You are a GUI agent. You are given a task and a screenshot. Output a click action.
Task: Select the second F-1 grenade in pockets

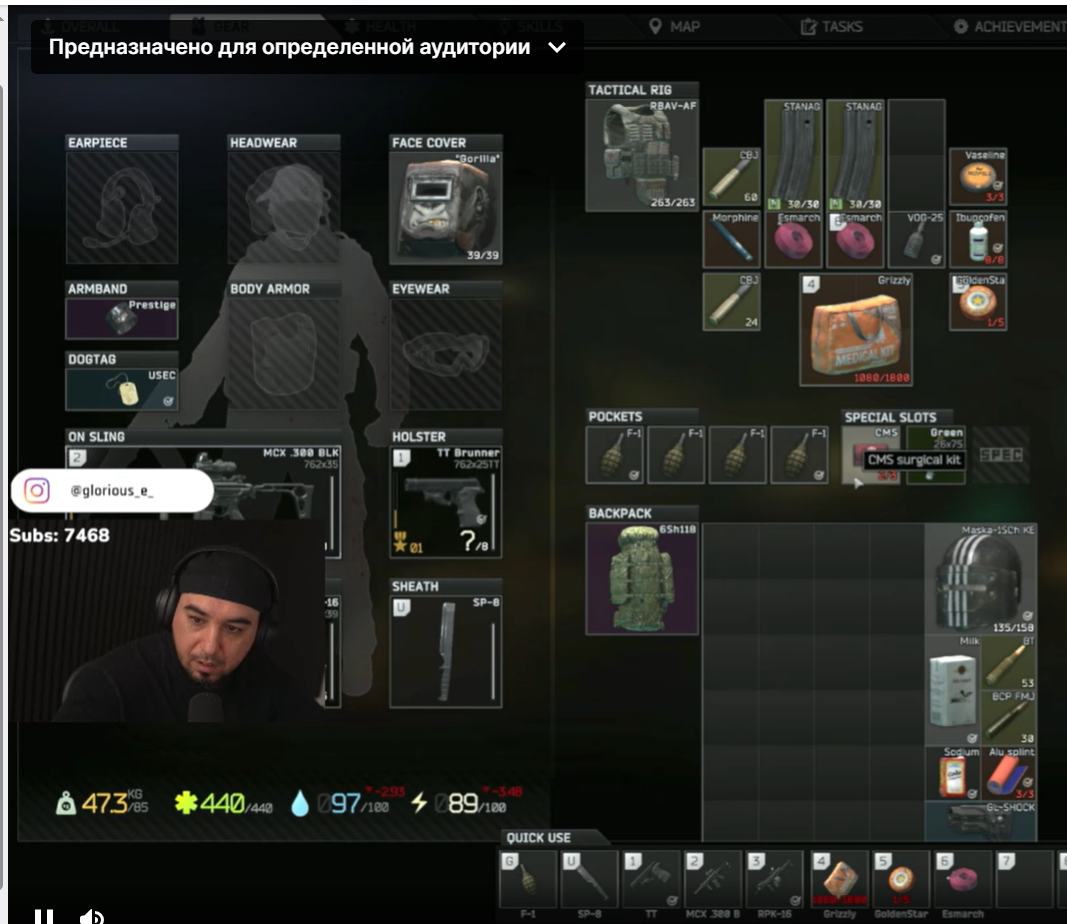click(676, 455)
